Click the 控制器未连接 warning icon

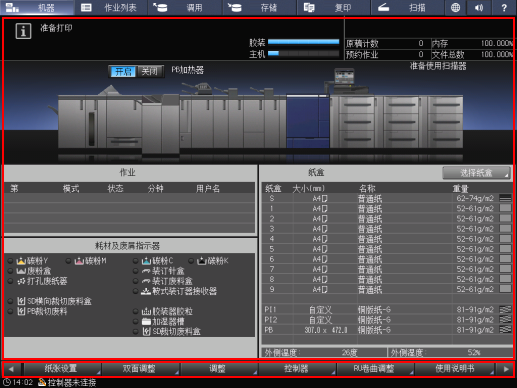pyautogui.click(x=42, y=382)
